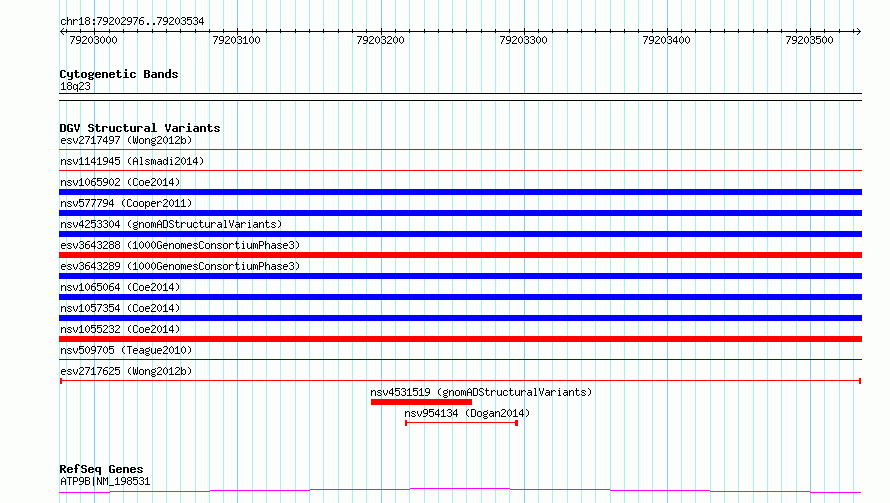Select esv2717625 (Wong2012b) variant label
This screenshot has height=503, width=890.
coord(126,371)
